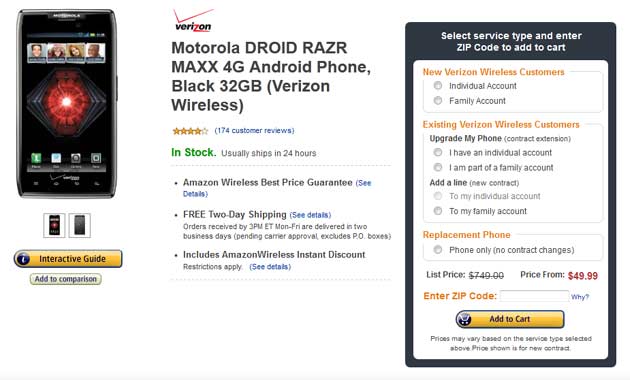Select the back view phone thumbnail

click(x=80, y=225)
